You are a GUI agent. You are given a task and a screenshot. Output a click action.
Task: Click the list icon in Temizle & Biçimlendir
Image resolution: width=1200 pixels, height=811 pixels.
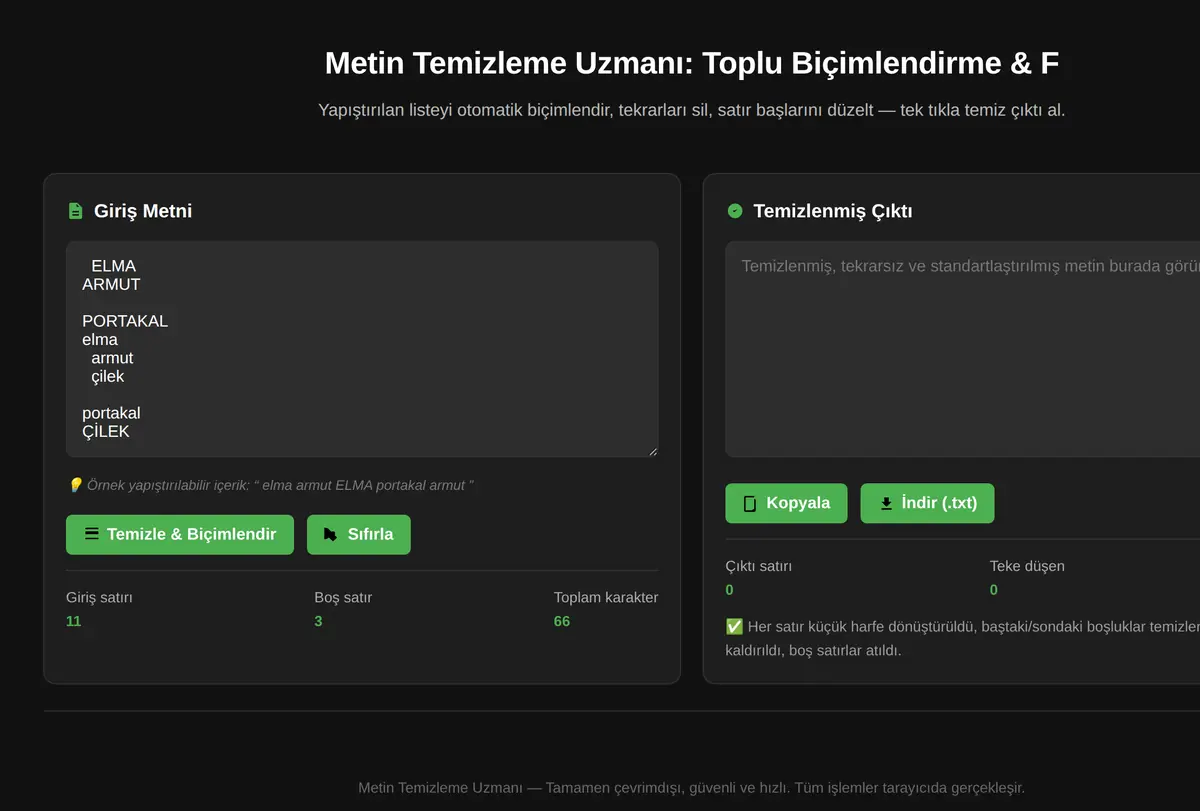click(x=92, y=534)
